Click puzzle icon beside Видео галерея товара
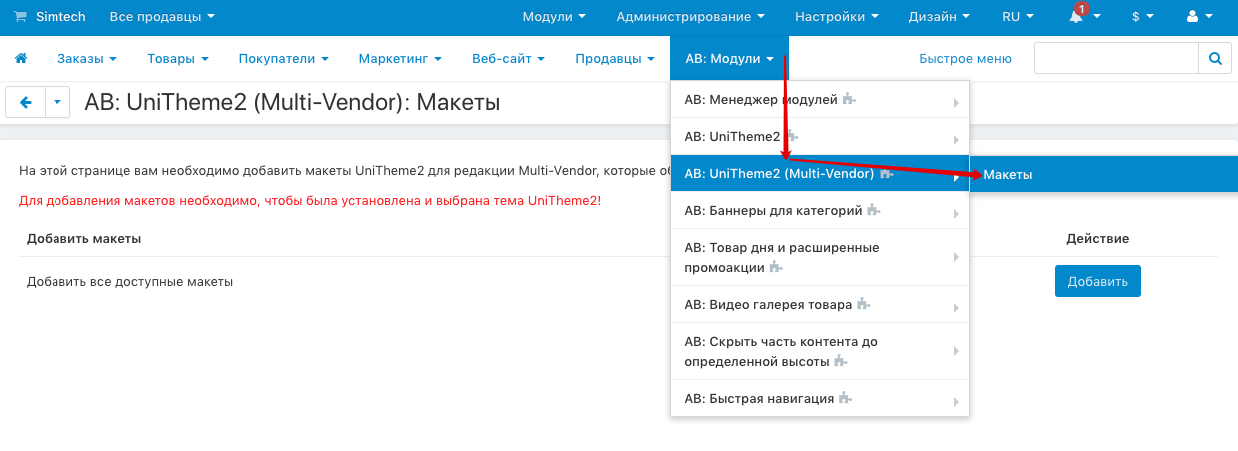This screenshot has width=1238, height=451. (x=864, y=304)
